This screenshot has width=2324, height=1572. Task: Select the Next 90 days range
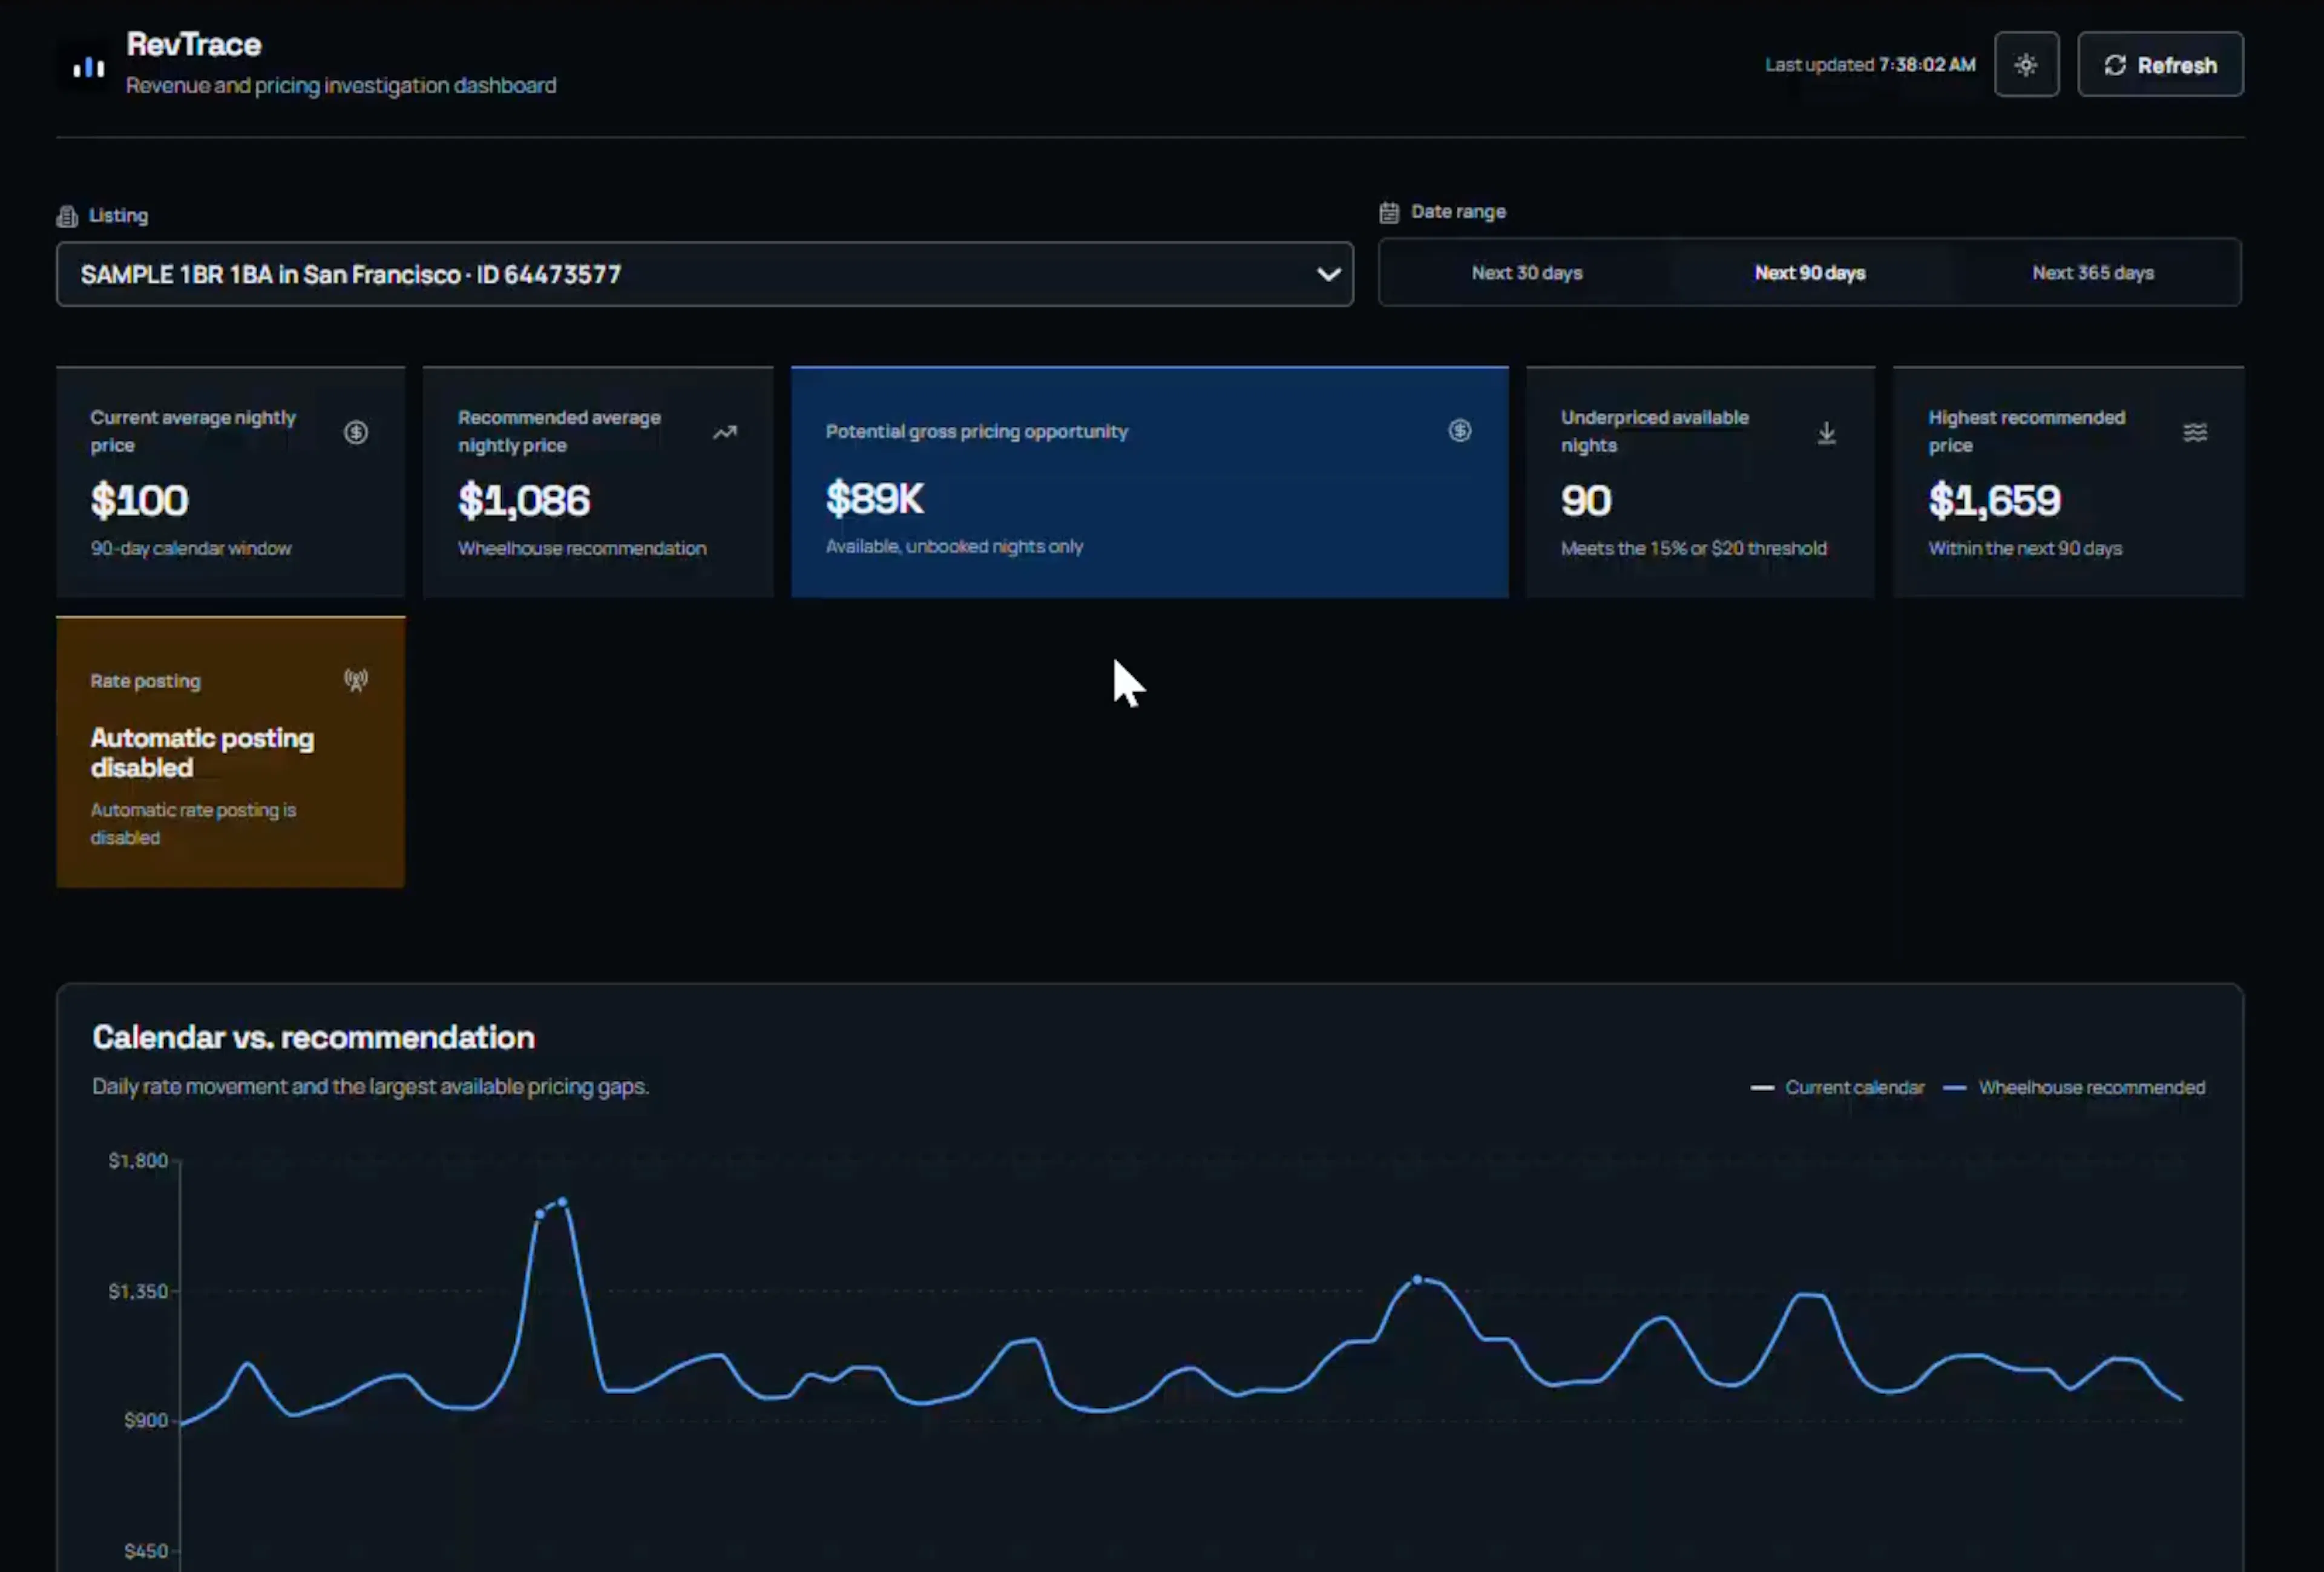(x=1809, y=273)
